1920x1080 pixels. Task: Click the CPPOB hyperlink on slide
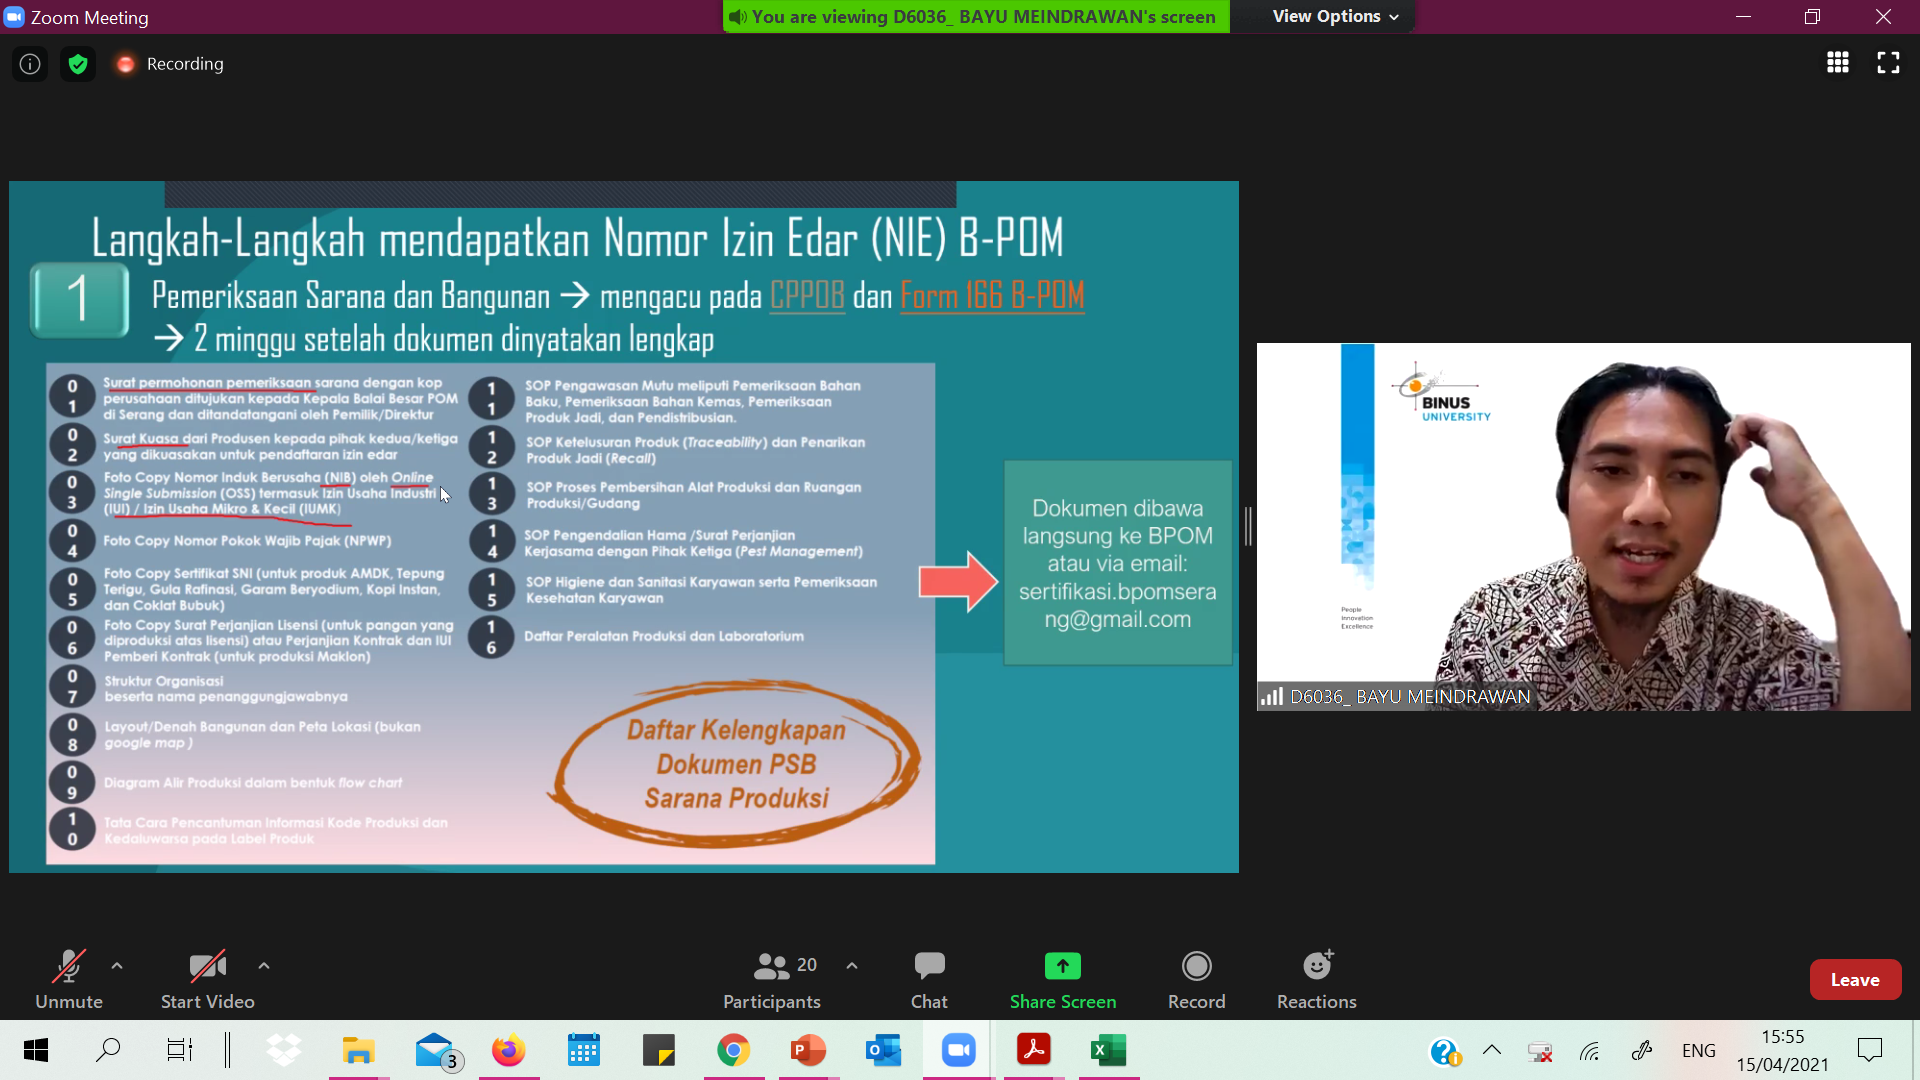807,296
